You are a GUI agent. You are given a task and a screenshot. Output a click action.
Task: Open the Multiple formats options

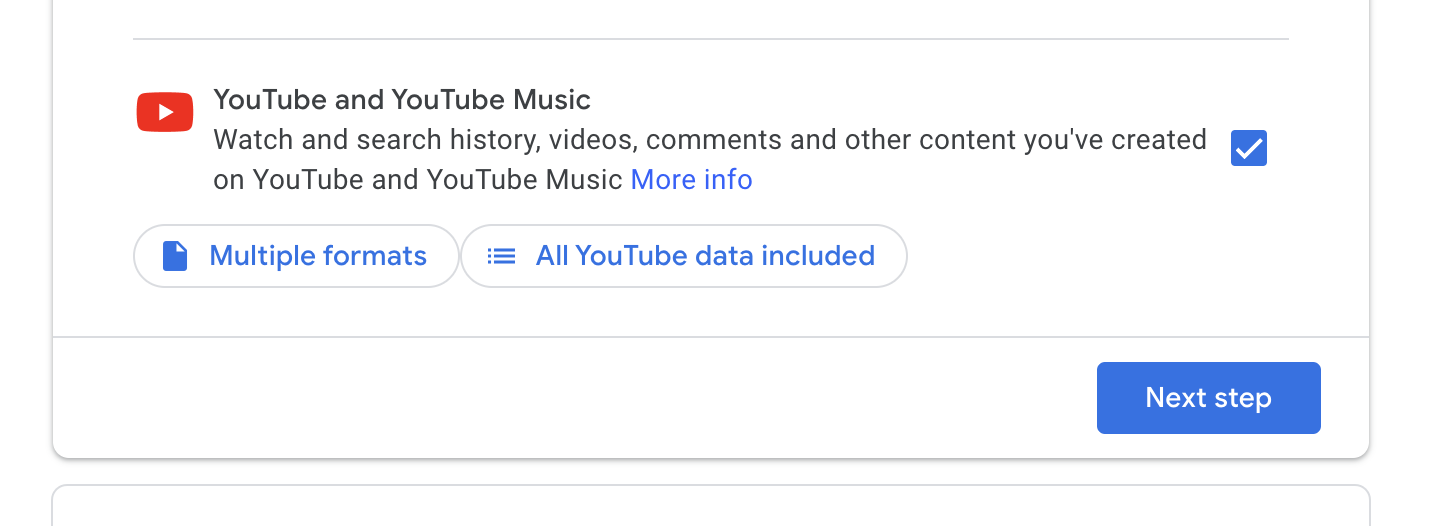(x=296, y=256)
